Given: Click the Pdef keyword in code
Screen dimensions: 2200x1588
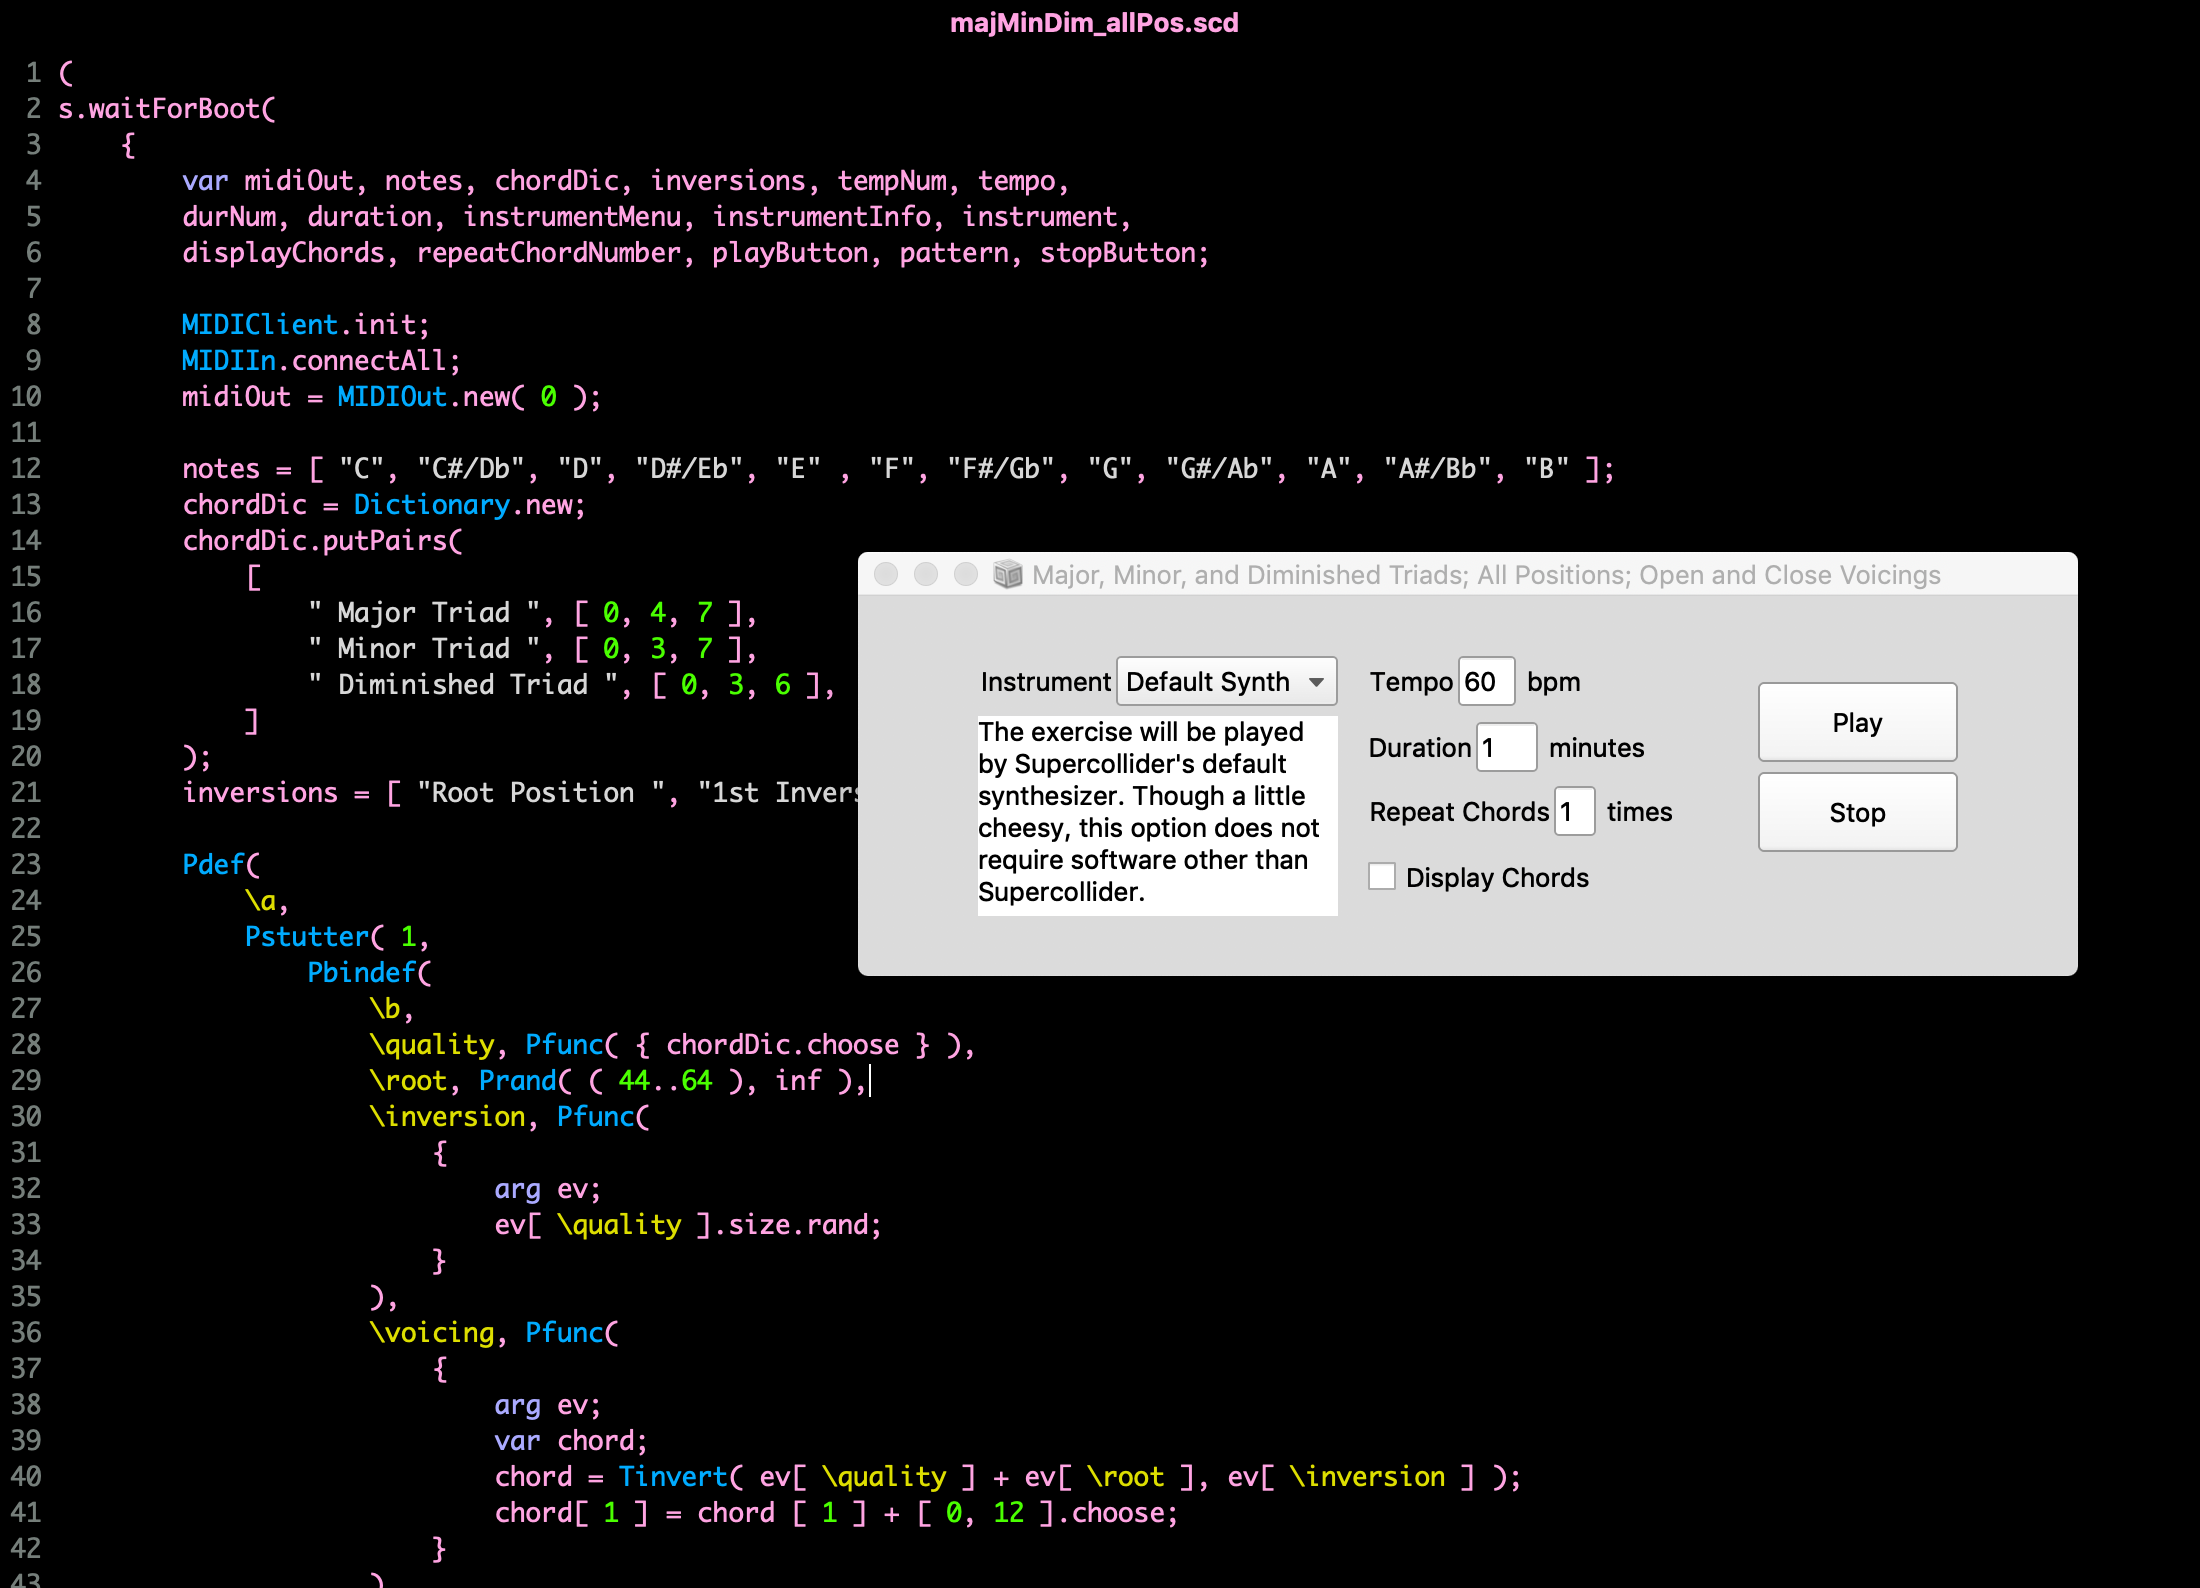Looking at the screenshot, I should pos(214,864).
